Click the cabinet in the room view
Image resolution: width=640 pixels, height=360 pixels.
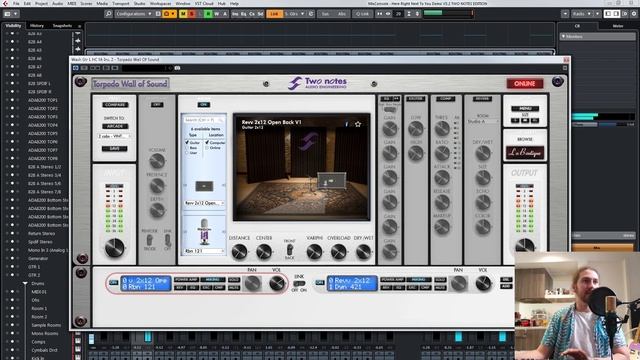[x=331, y=181]
